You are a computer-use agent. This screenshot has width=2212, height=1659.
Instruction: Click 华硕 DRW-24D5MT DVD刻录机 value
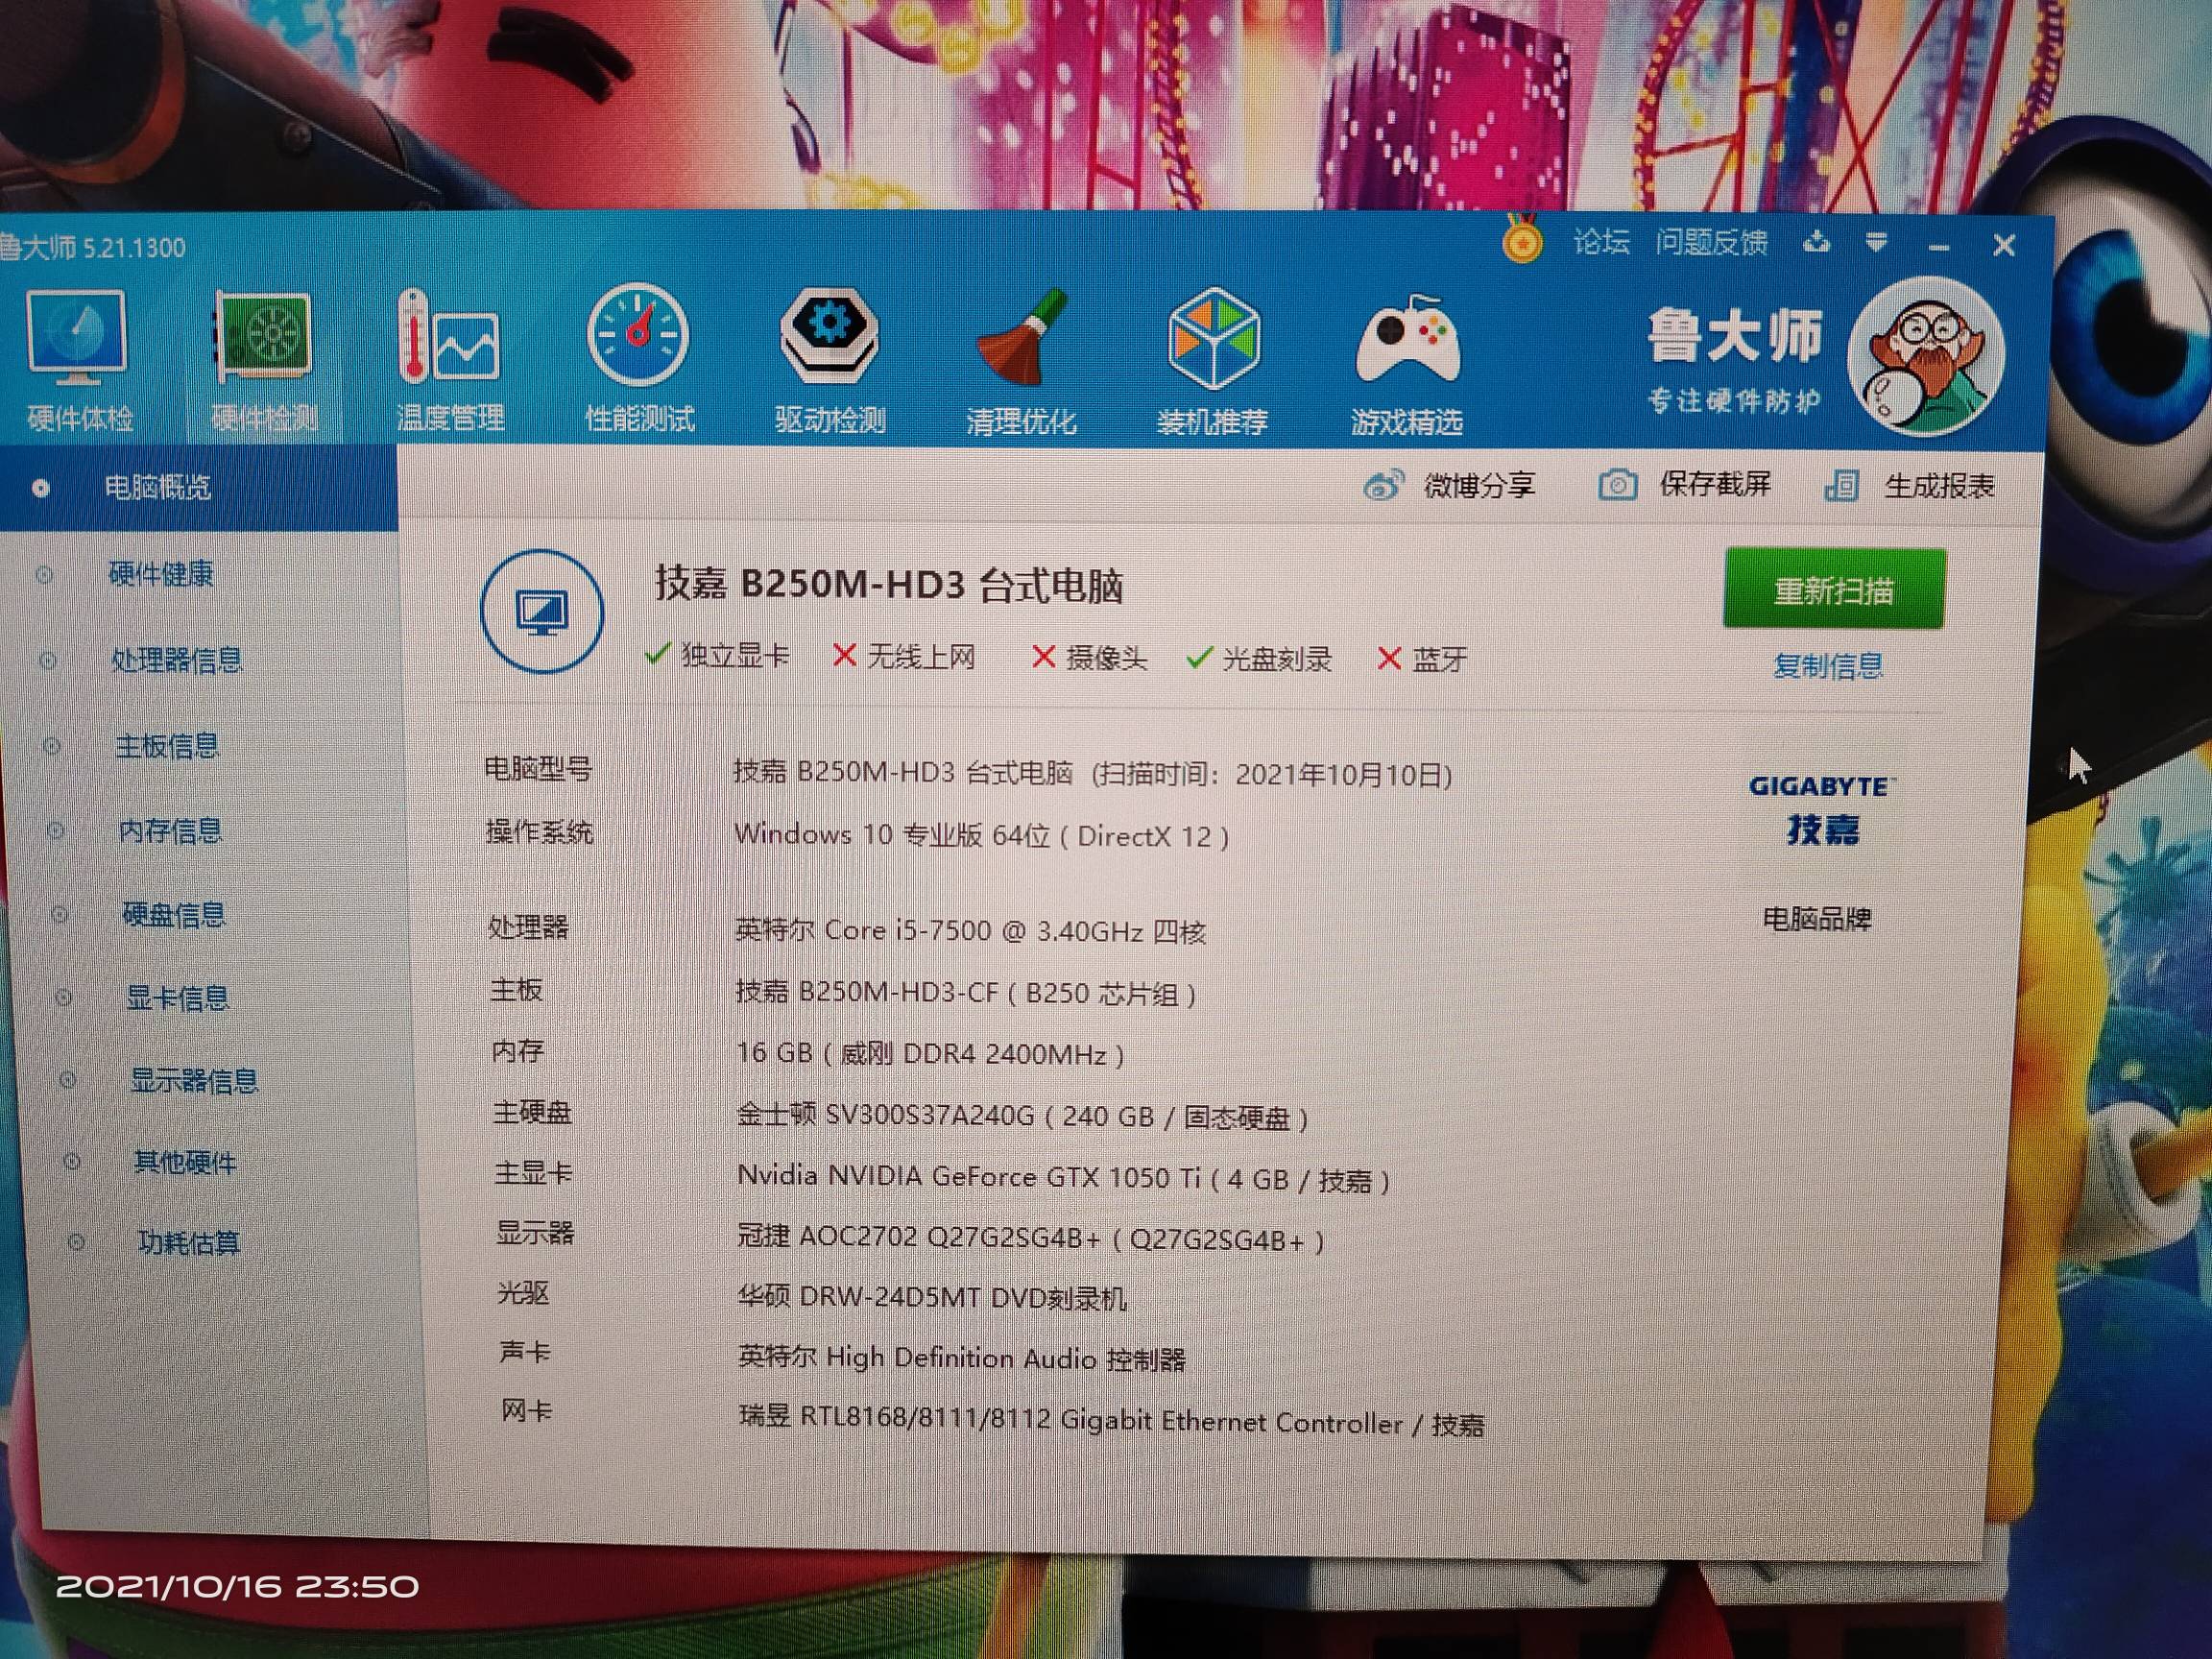[932, 1298]
